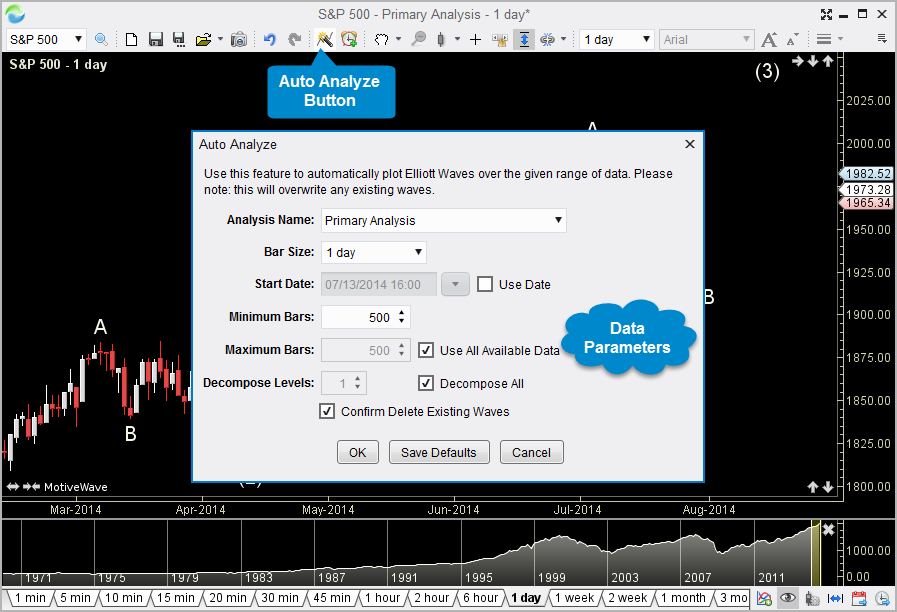Close the overview panel with the white X
This screenshot has height=612, width=897.
828,530
